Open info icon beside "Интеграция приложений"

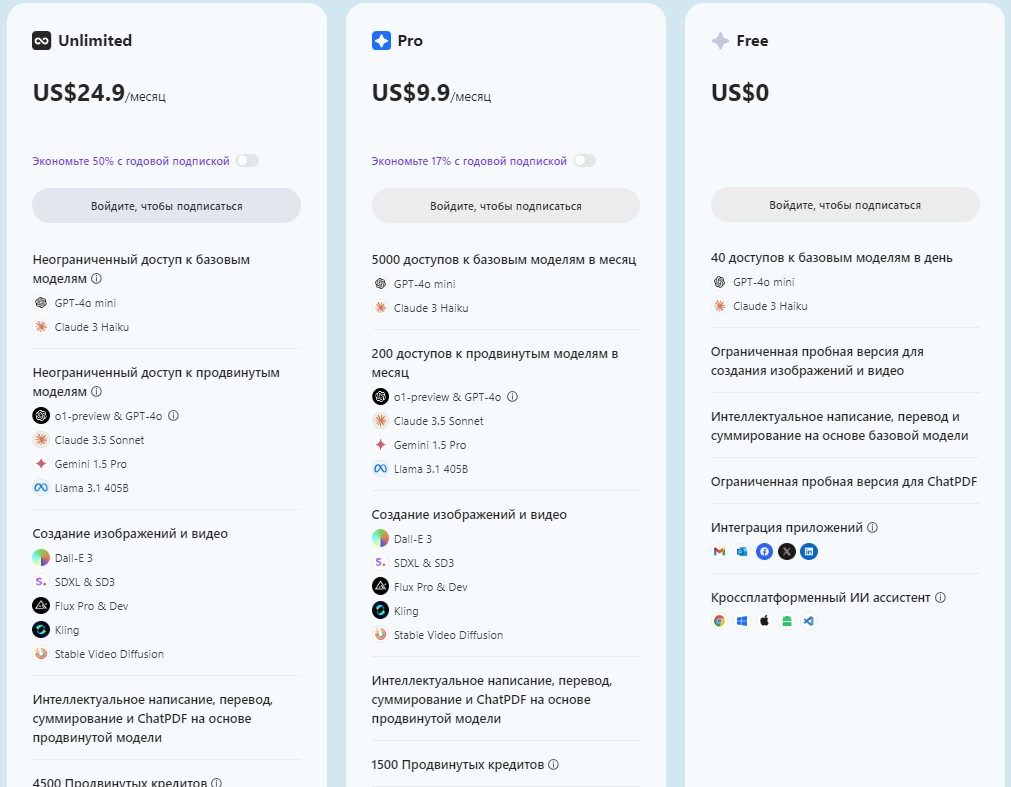coord(872,527)
